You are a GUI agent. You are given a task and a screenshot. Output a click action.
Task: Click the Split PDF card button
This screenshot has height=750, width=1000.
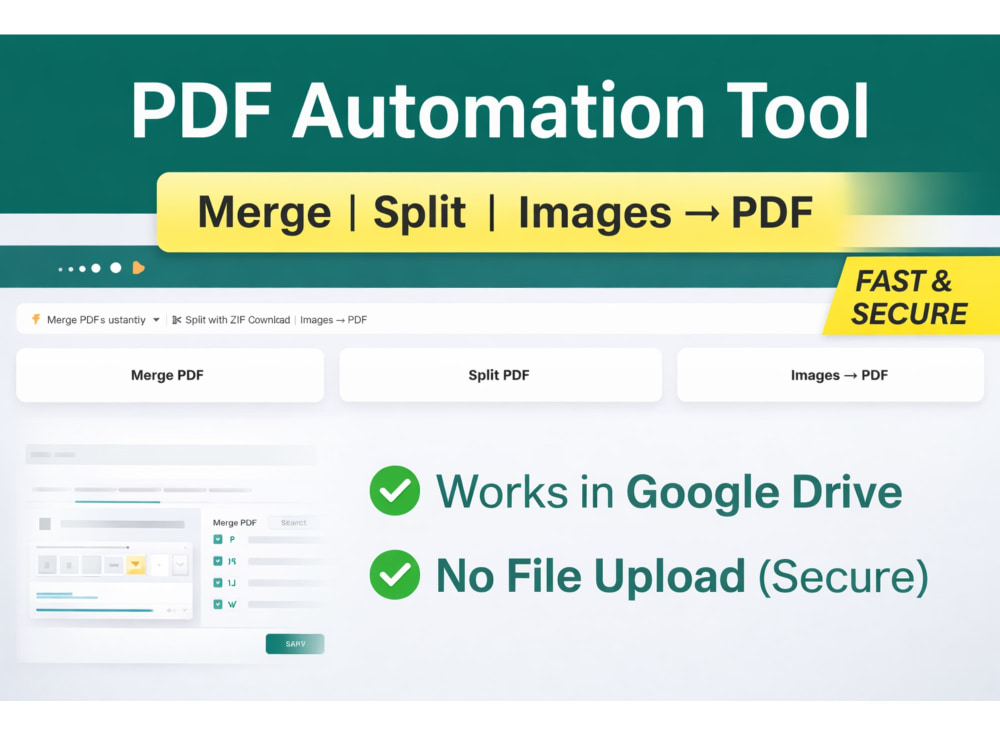pos(500,375)
